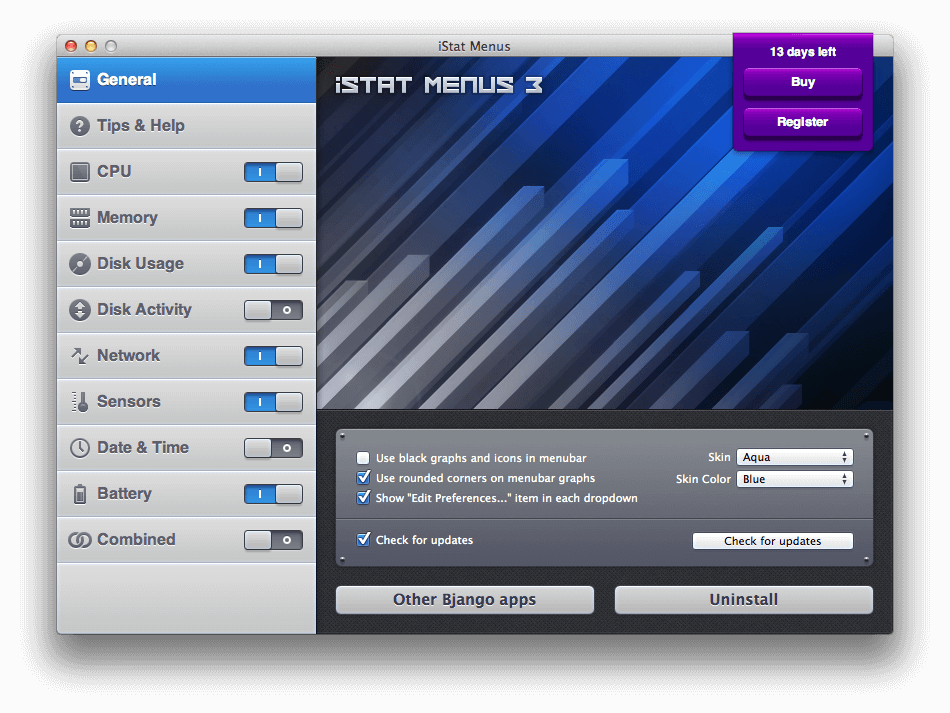Open the Skin dropdown showing Aqua

point(794,457)
